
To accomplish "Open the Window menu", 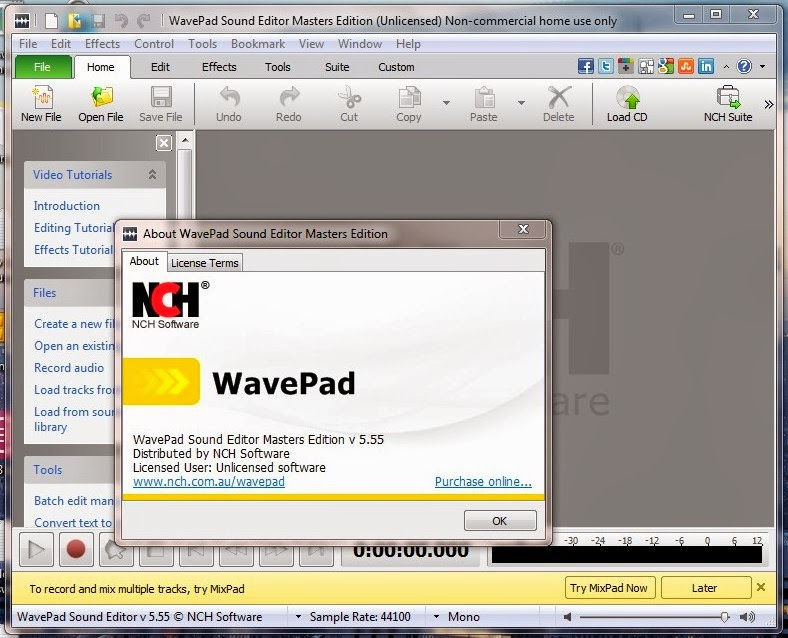I will [x=360, y=44].
